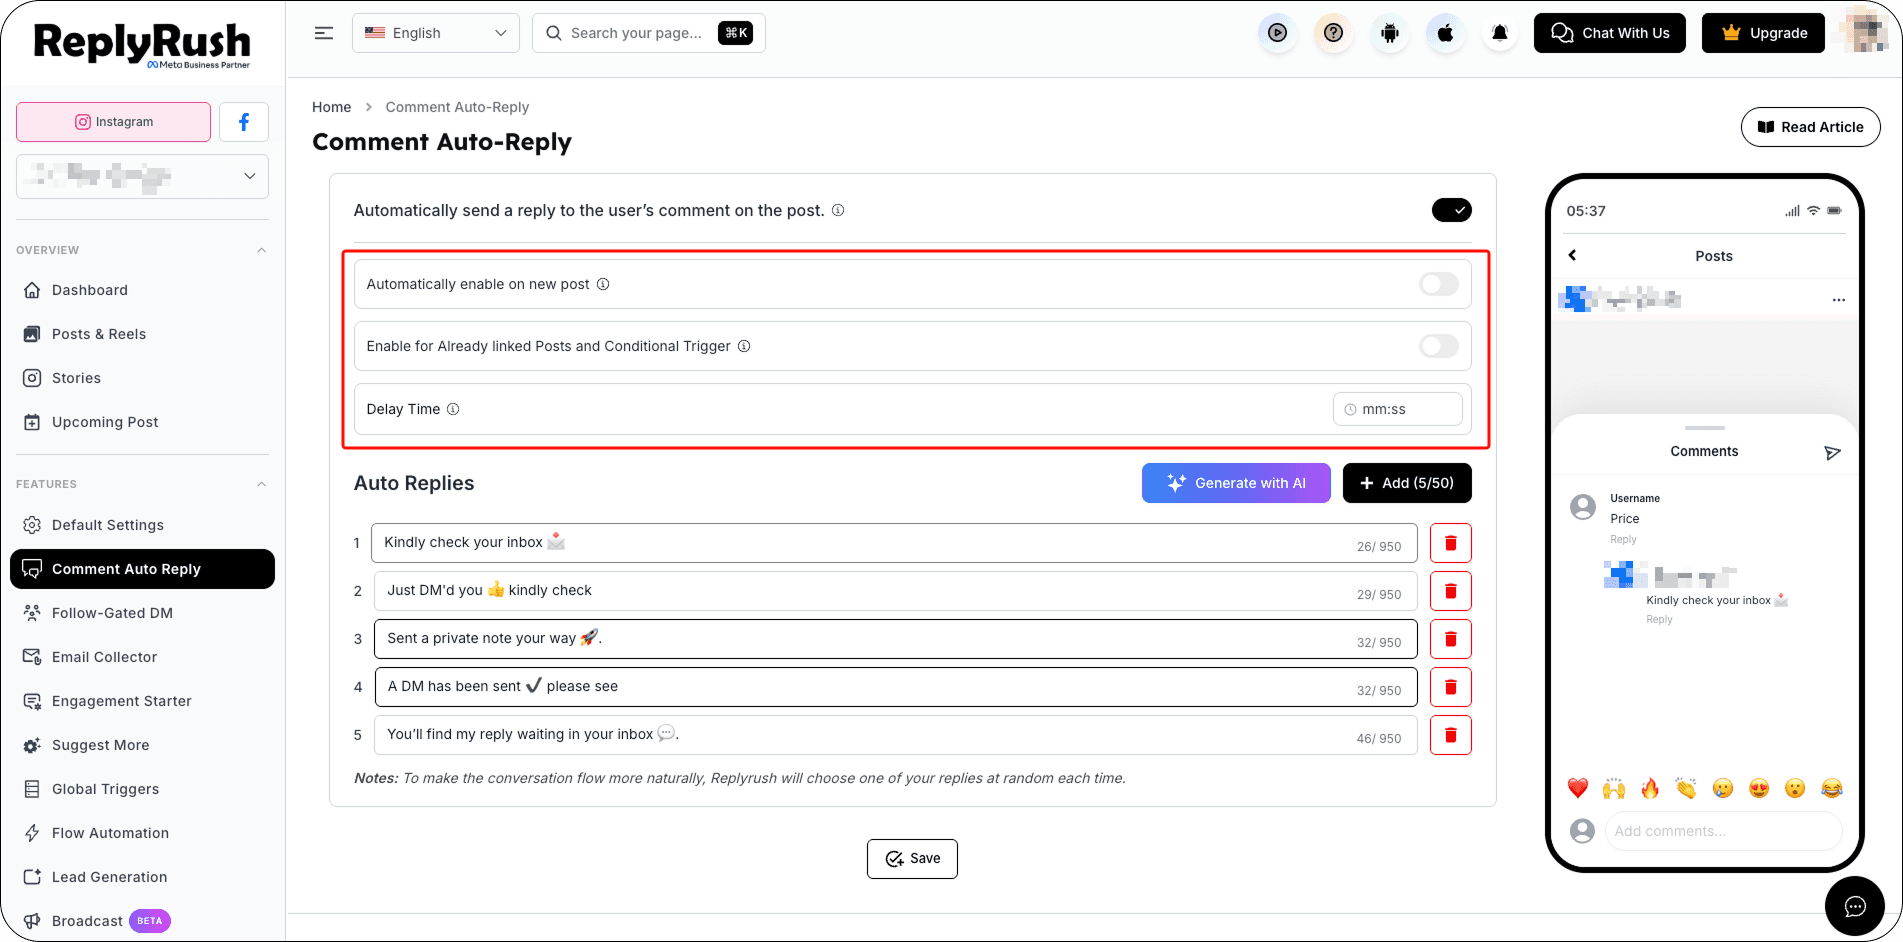This screenshot has width=1903, height=942.
Task: Click the 'Search your page' search box
Action: pos(649,33)
